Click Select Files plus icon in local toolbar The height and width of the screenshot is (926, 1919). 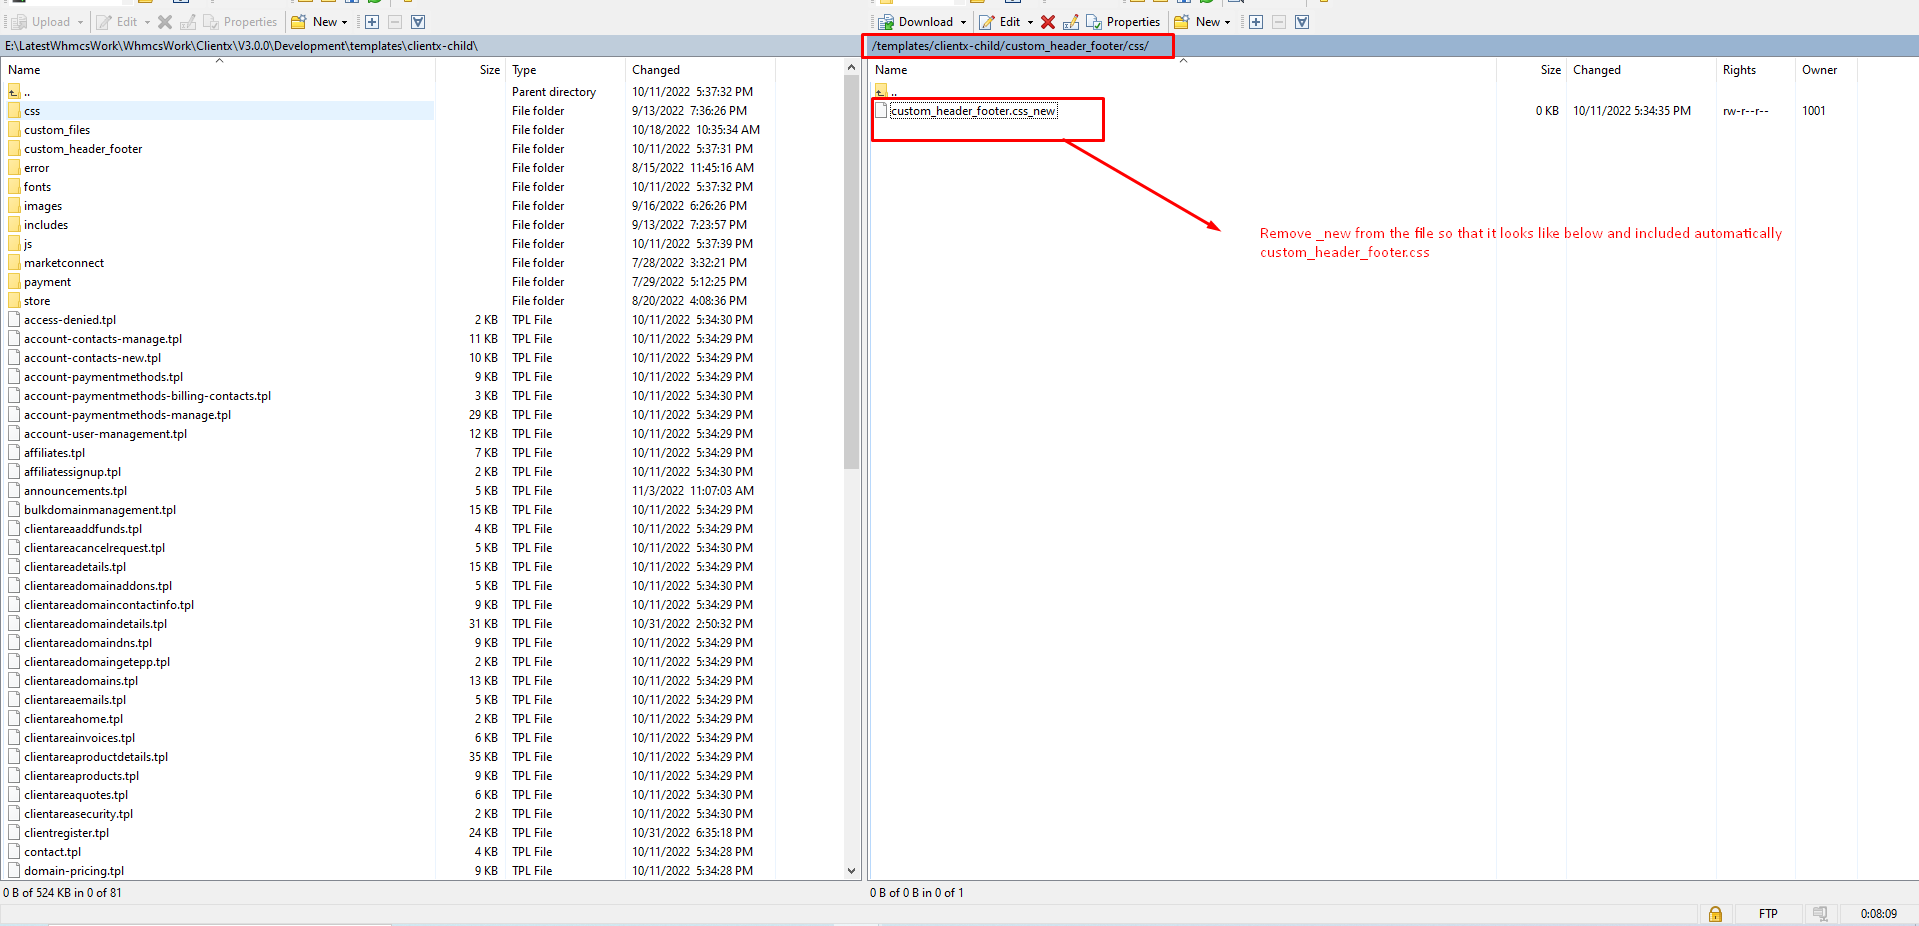click(372, 22)
